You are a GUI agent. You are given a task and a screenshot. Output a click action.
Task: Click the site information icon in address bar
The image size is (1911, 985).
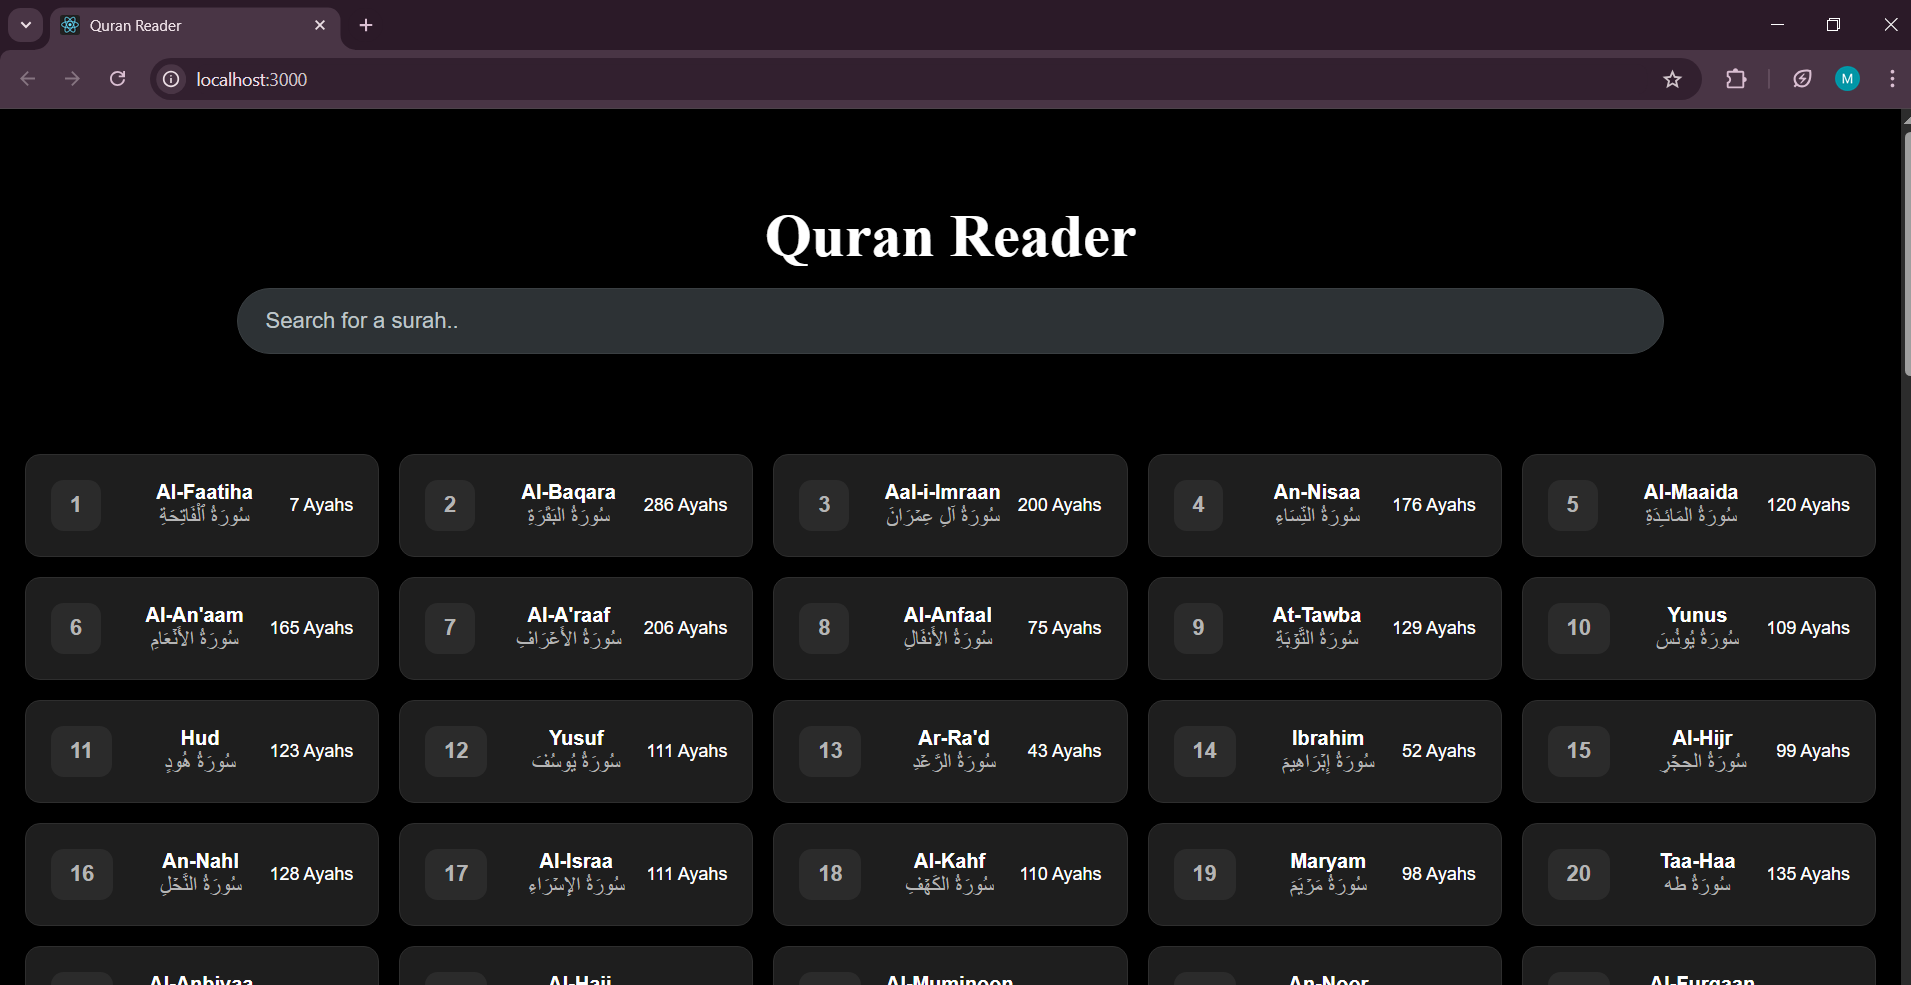click(x=172, y=79)
